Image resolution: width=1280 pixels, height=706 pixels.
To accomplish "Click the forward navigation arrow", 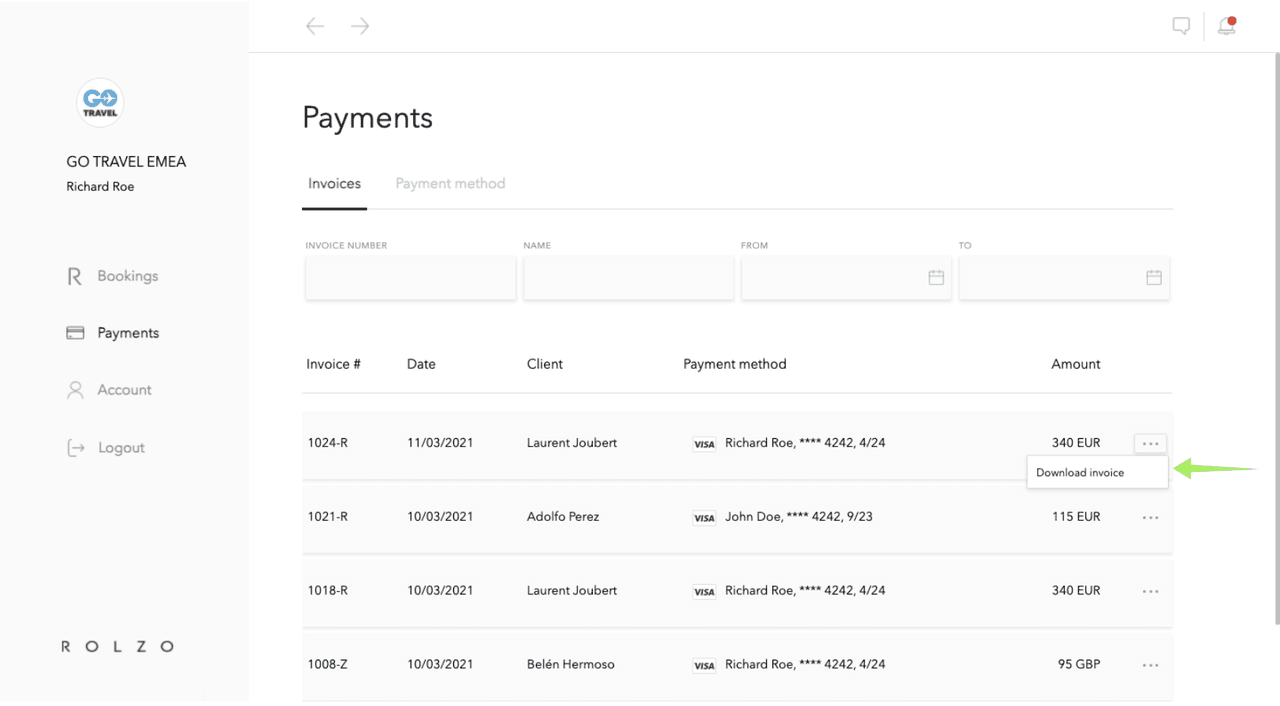I will click(360, 26).
